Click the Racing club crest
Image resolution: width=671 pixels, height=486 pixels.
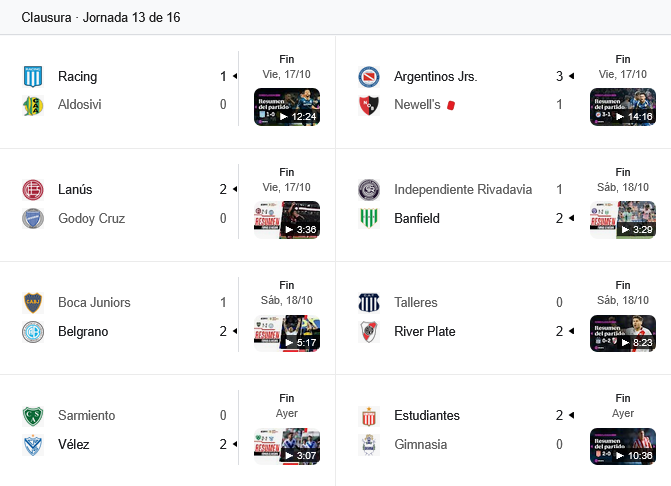click(x=33, y=77)
